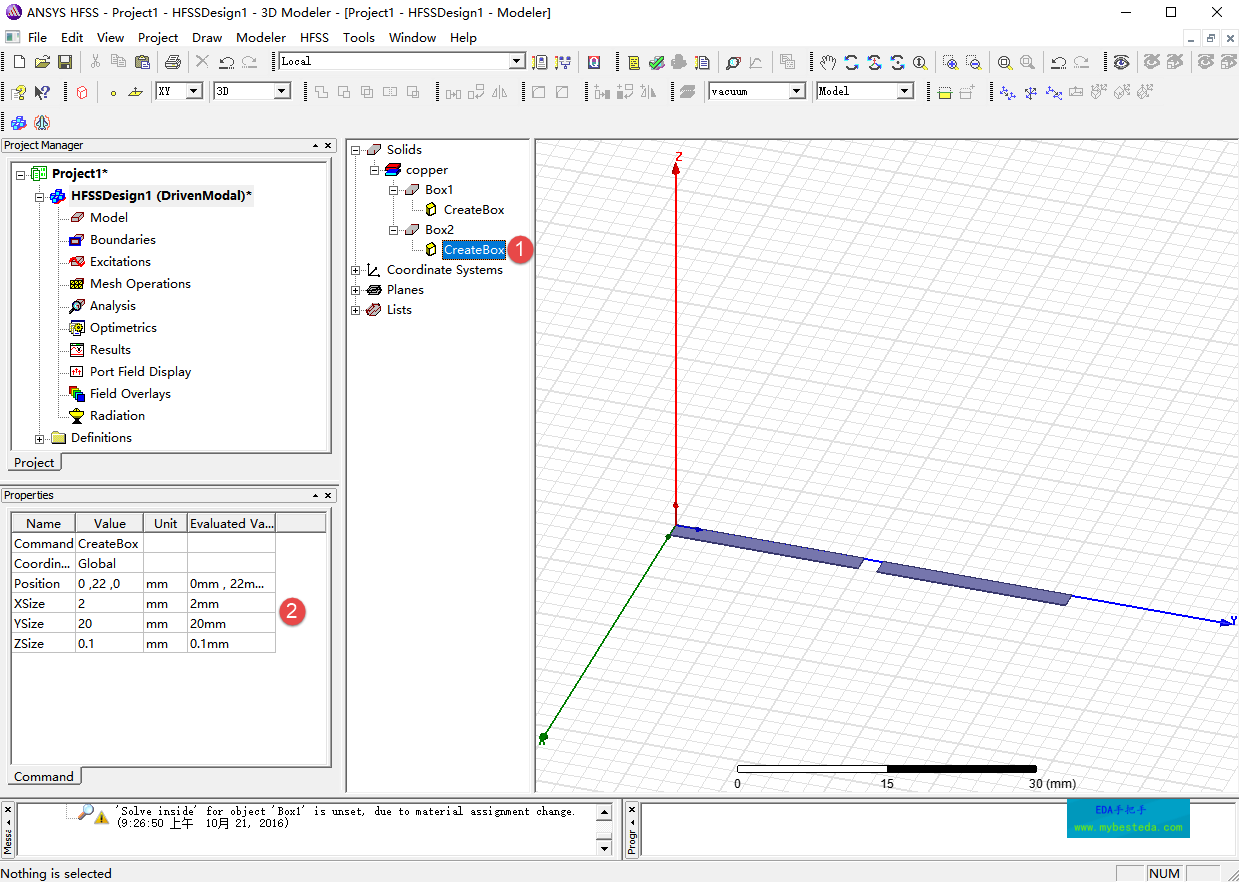
Task: Open the vacuum material dropdown
Action: [797, 91]
